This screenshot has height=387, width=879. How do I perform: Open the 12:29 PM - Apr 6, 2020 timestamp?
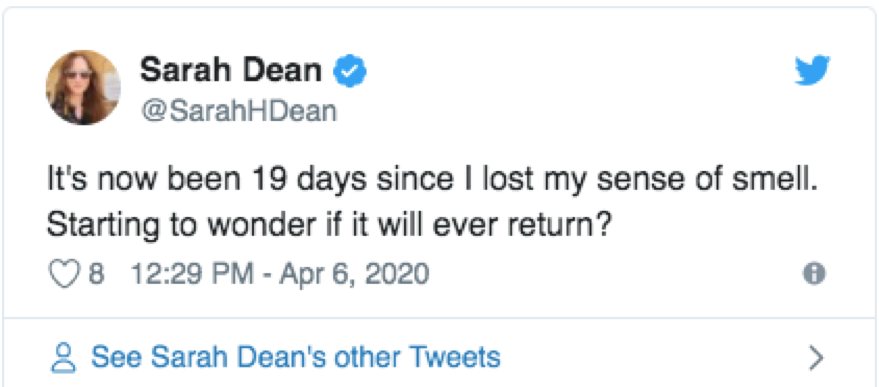280,274
